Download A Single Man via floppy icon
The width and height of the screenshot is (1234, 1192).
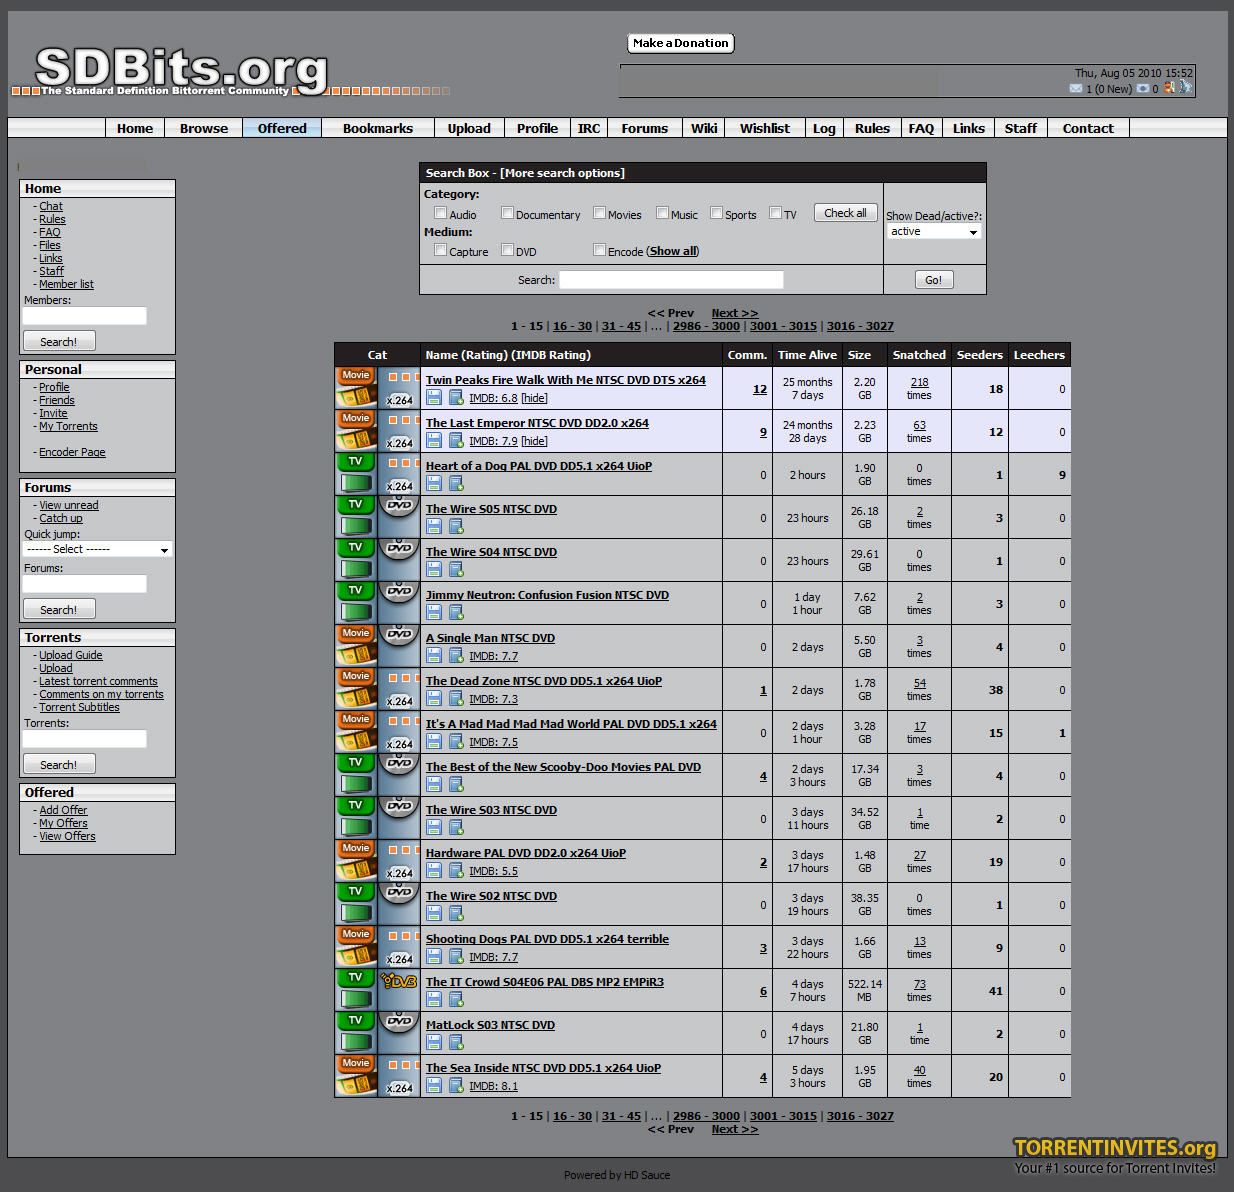(434, 656)
